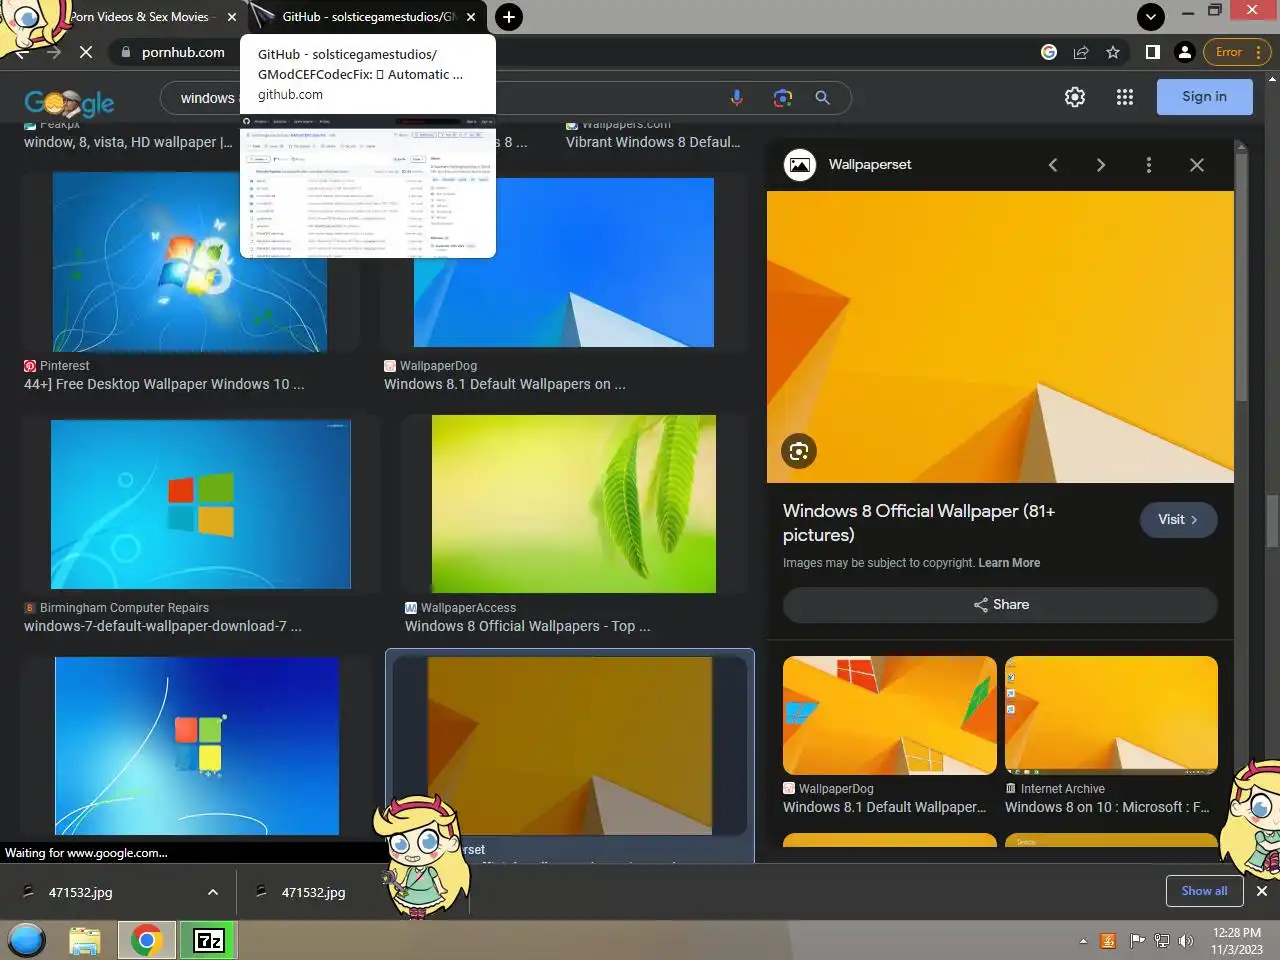Click Show all downloads
The width and height of the screenshot is (1280, 960).
(x=1204, y=891)
